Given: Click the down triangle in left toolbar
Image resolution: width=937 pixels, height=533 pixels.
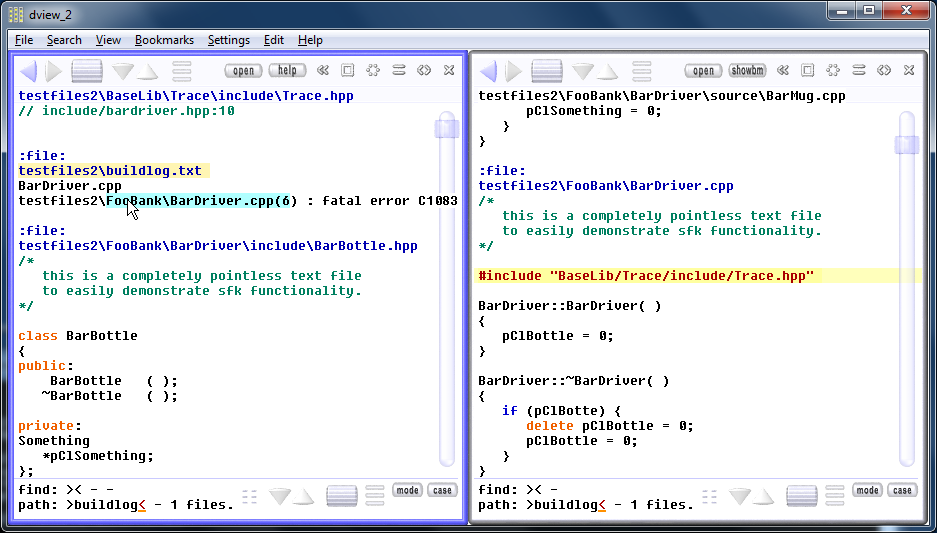Looking at the screenshot, I should (x=123, y=71).
